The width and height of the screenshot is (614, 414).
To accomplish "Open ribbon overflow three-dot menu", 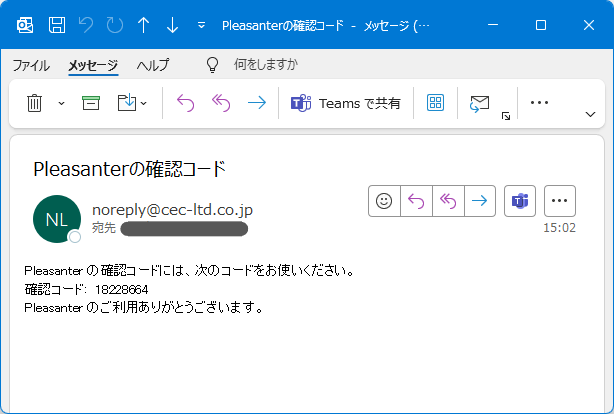I will tap(539, 103).
